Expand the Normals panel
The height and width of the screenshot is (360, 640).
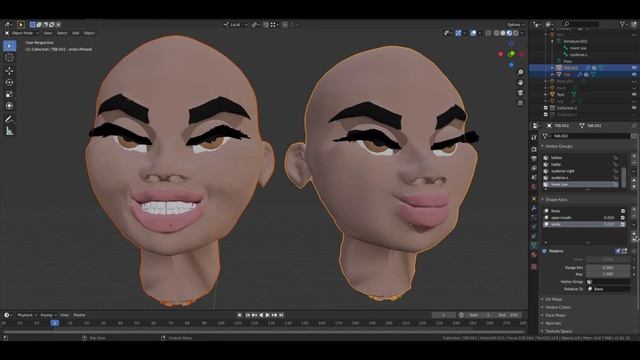[553, 323]
